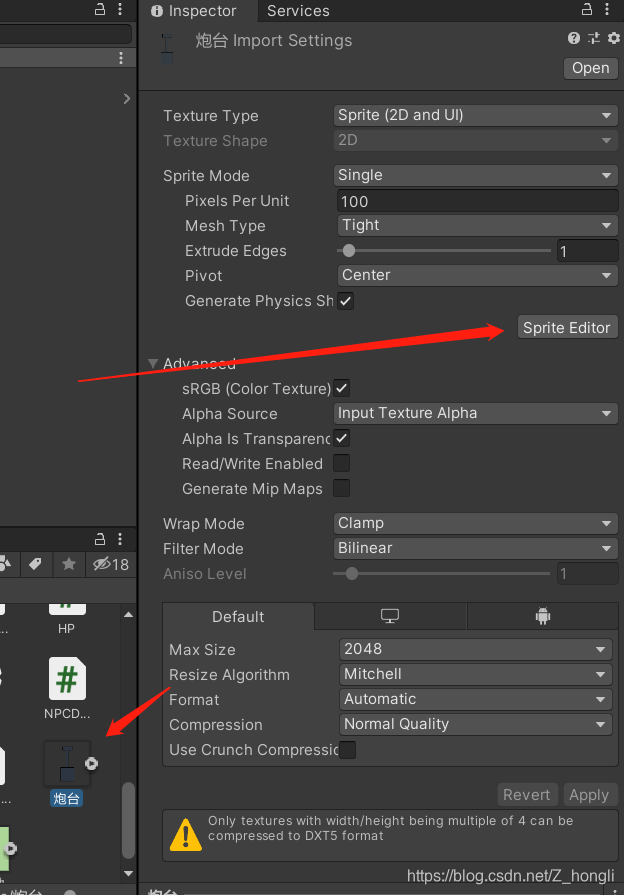
Task: Open the Pivot dropdown
Action: pyautogui.click(x=477, y=275)
